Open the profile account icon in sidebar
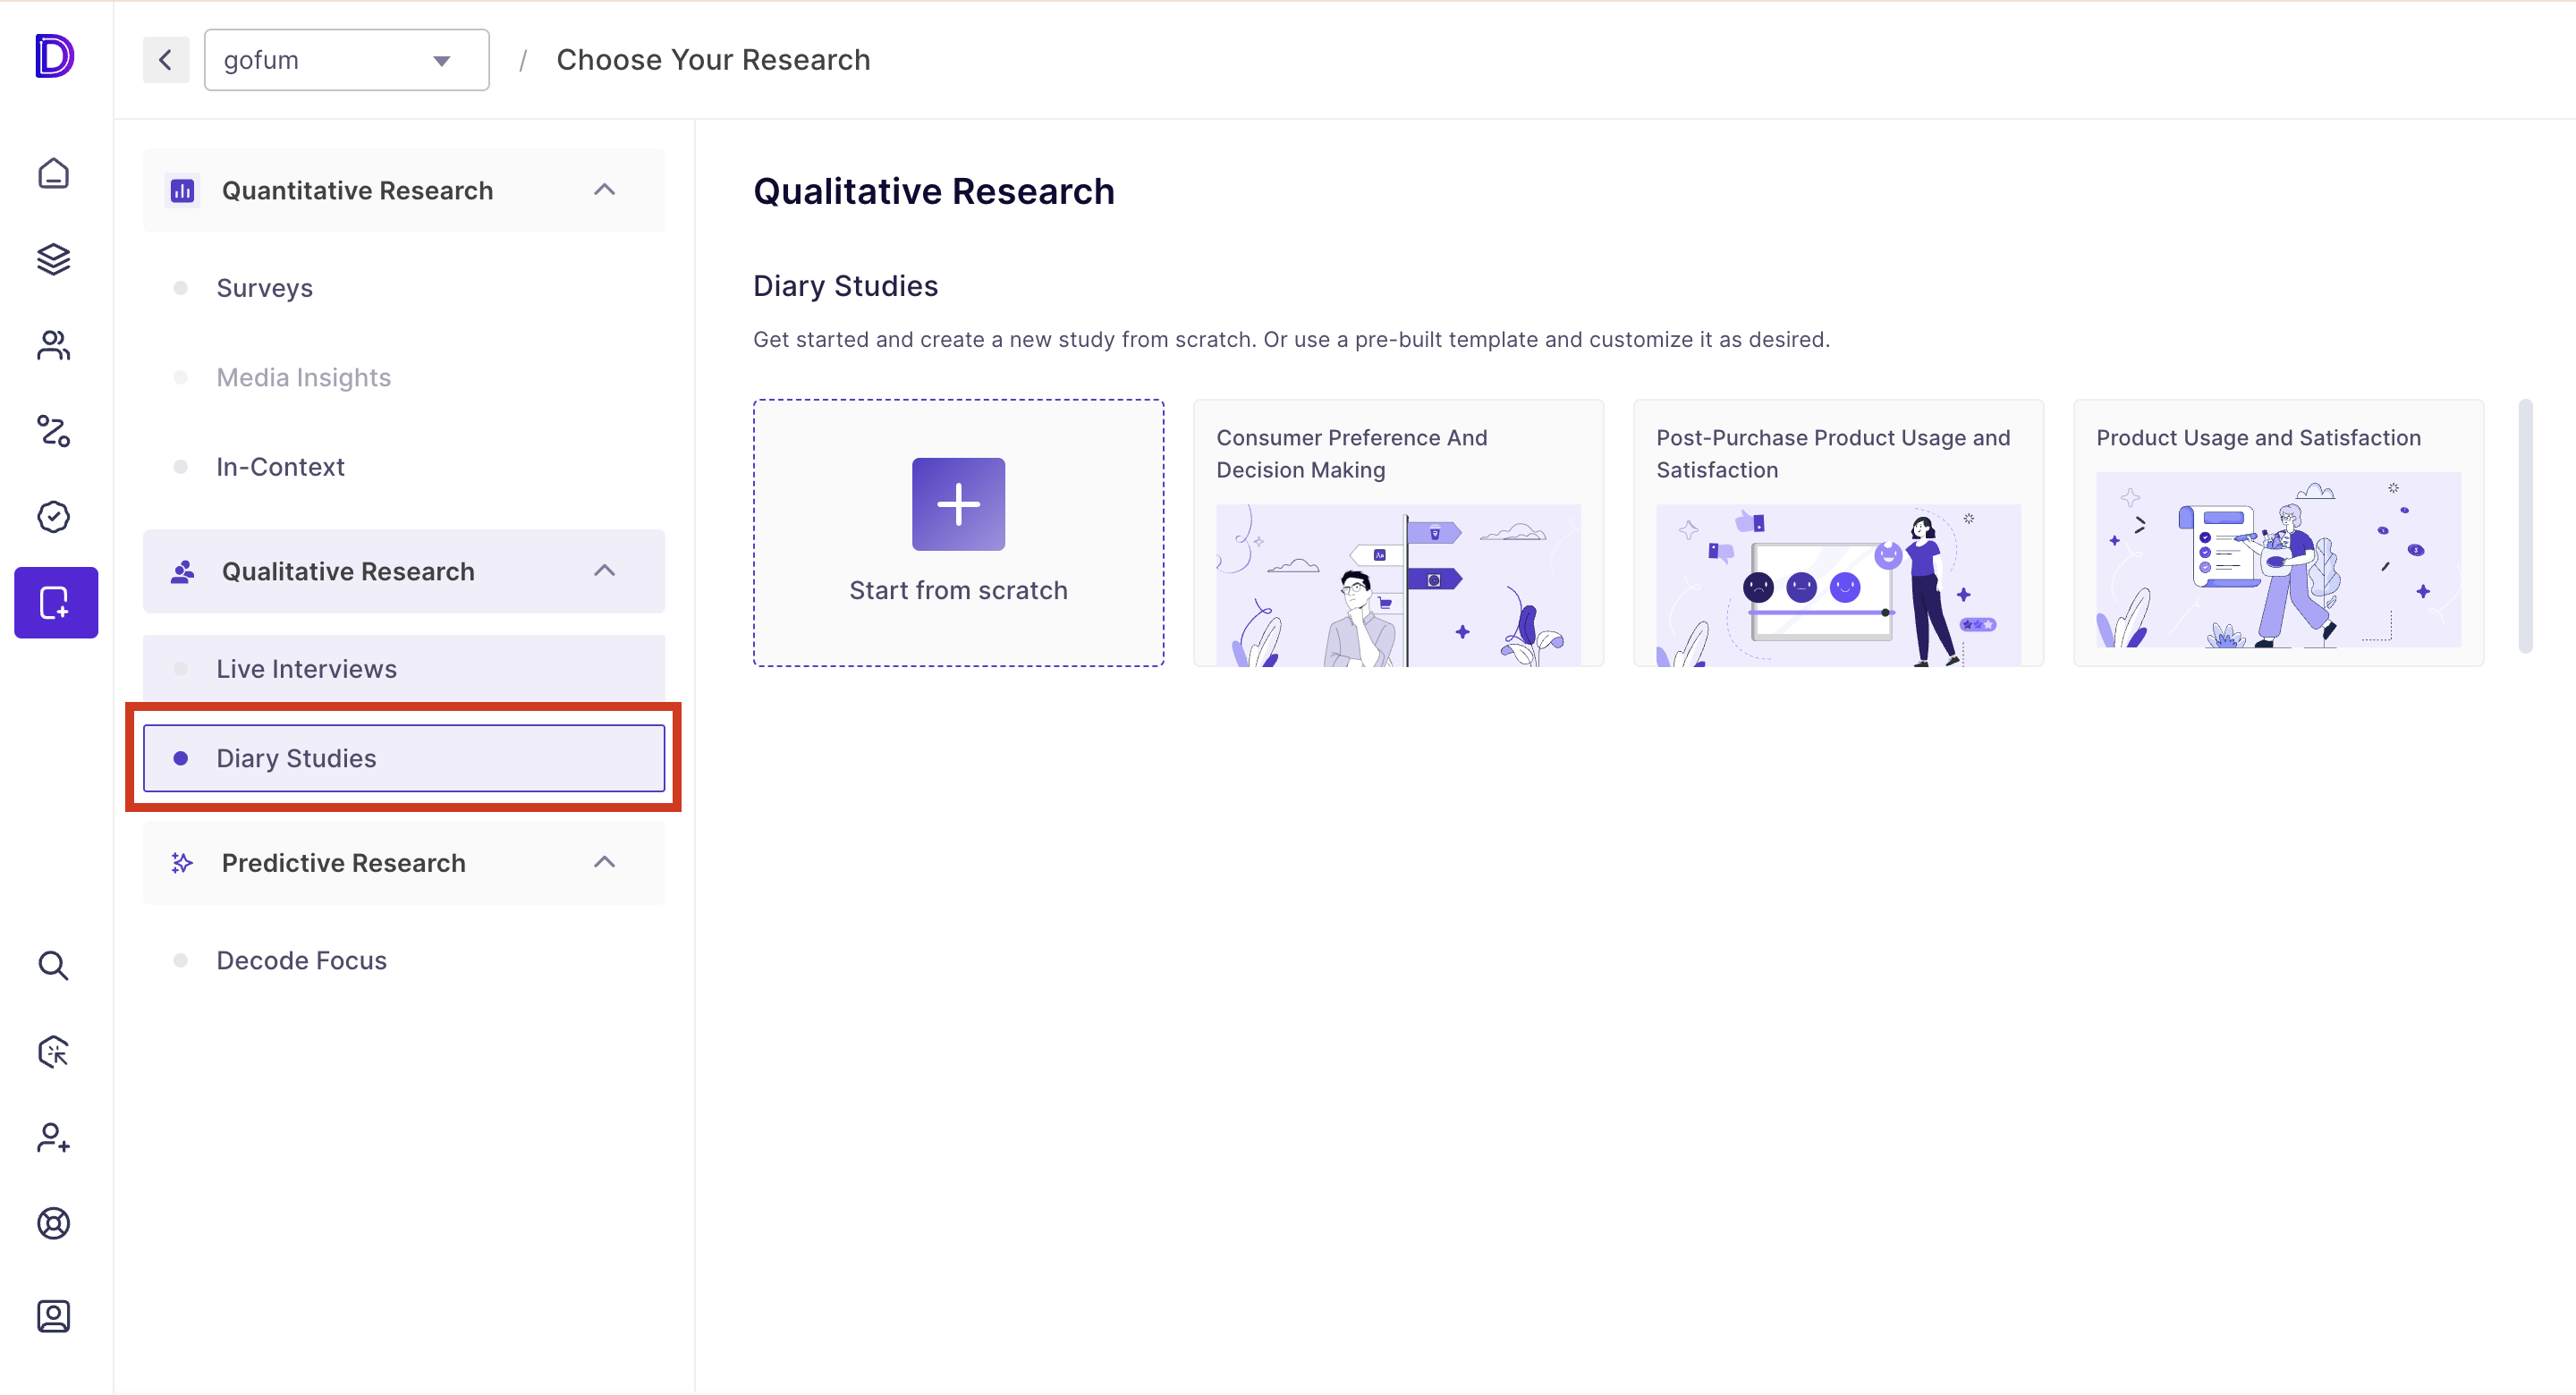Image resolution: width=2576 pixels, height=1395 pixels. click(x=54, y=1316)
